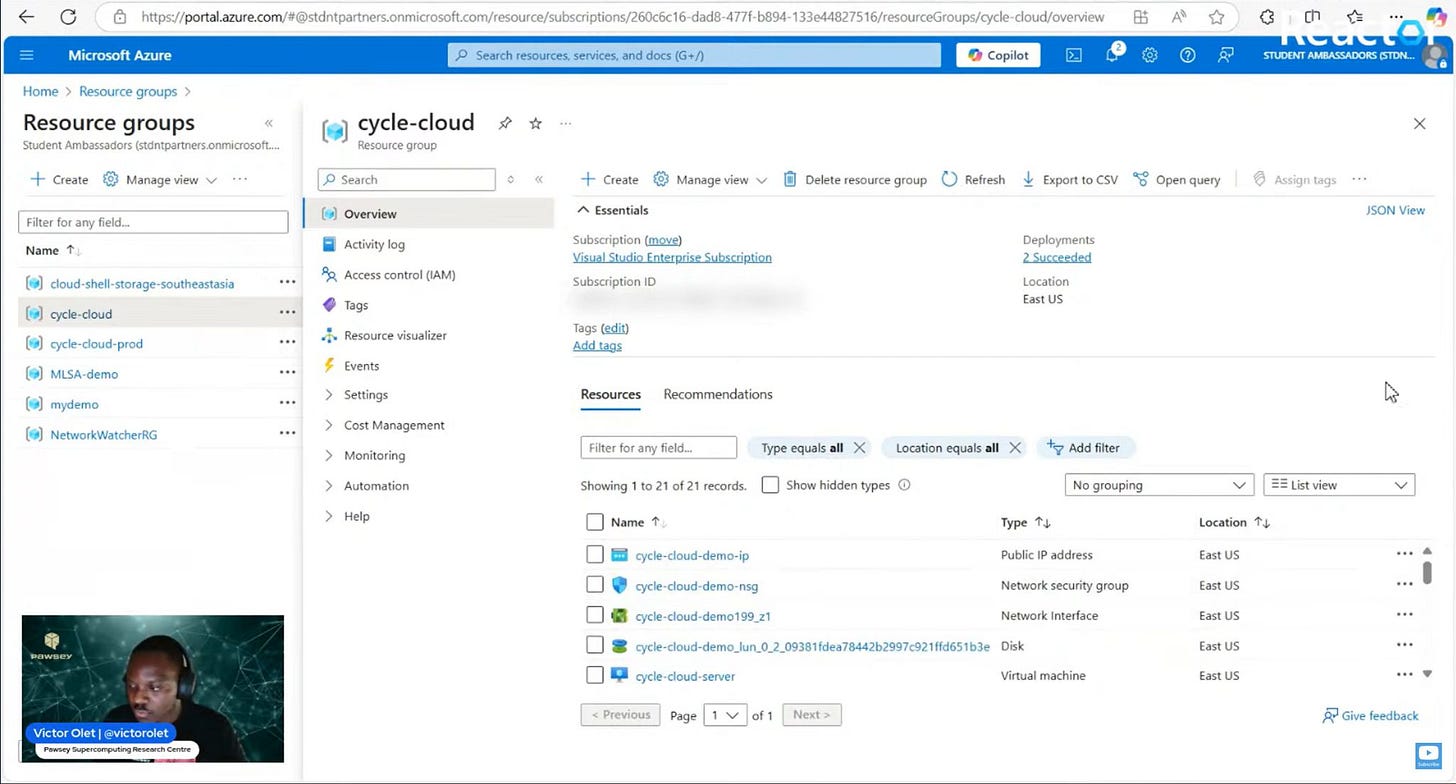Enable Show hidden types checkbox
Viewport: 1456px width, 784px height.
(770, 485)
